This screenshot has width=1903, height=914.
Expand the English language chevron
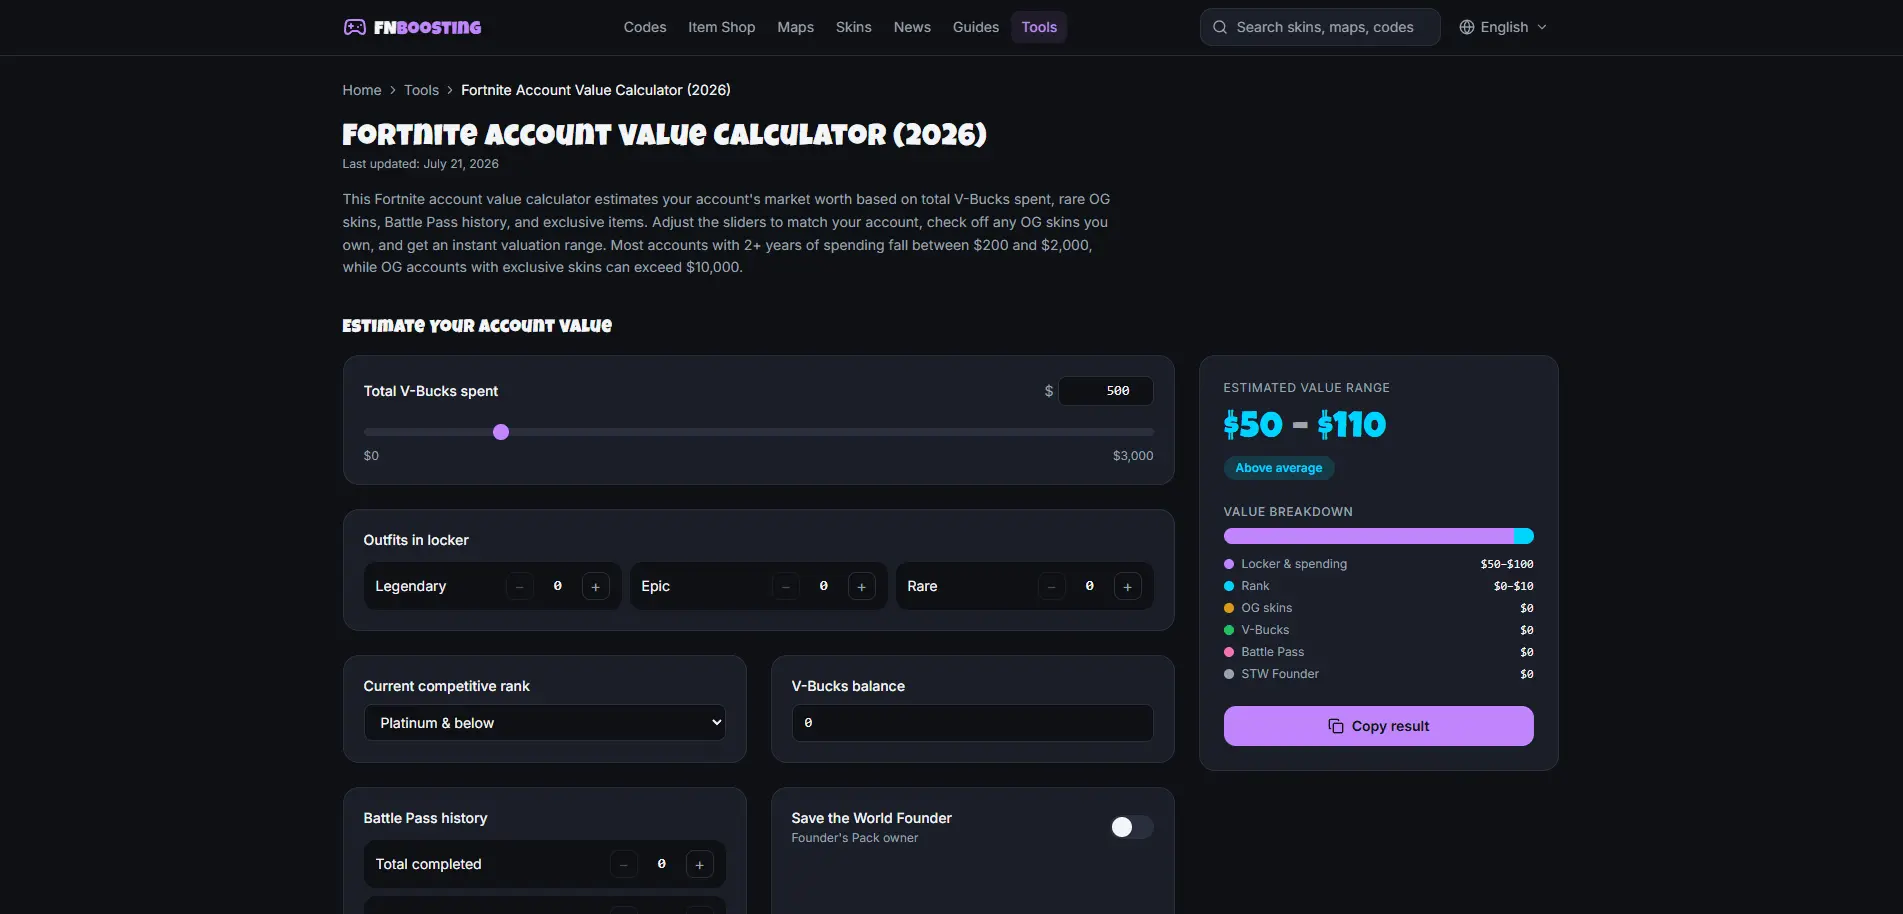click(x=1542, y=27)
